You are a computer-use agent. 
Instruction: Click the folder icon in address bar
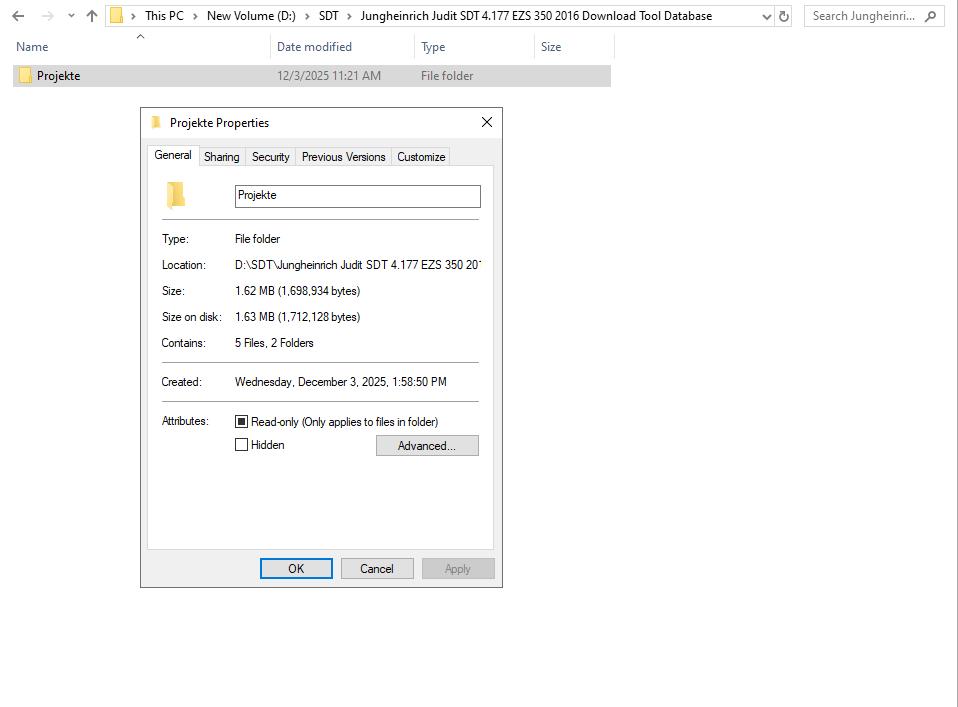click(116, 16)
